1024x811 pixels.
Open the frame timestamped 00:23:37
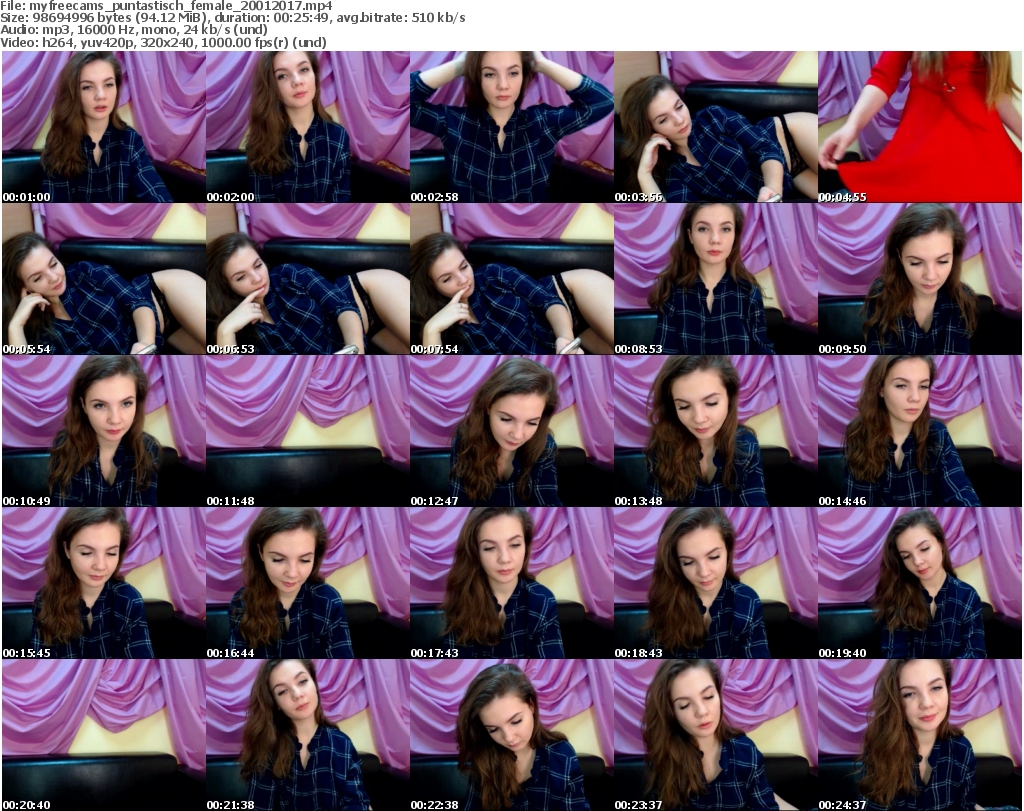(x=716, y=735)
